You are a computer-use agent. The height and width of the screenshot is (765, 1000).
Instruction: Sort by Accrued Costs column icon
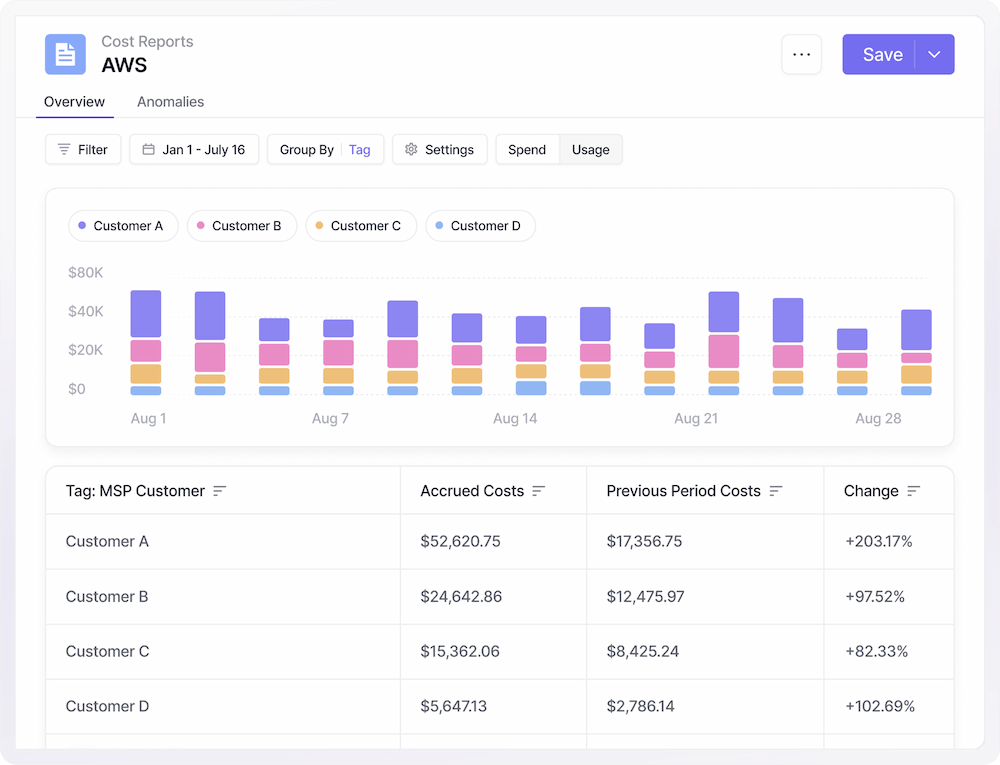click(x=539, y=491)
